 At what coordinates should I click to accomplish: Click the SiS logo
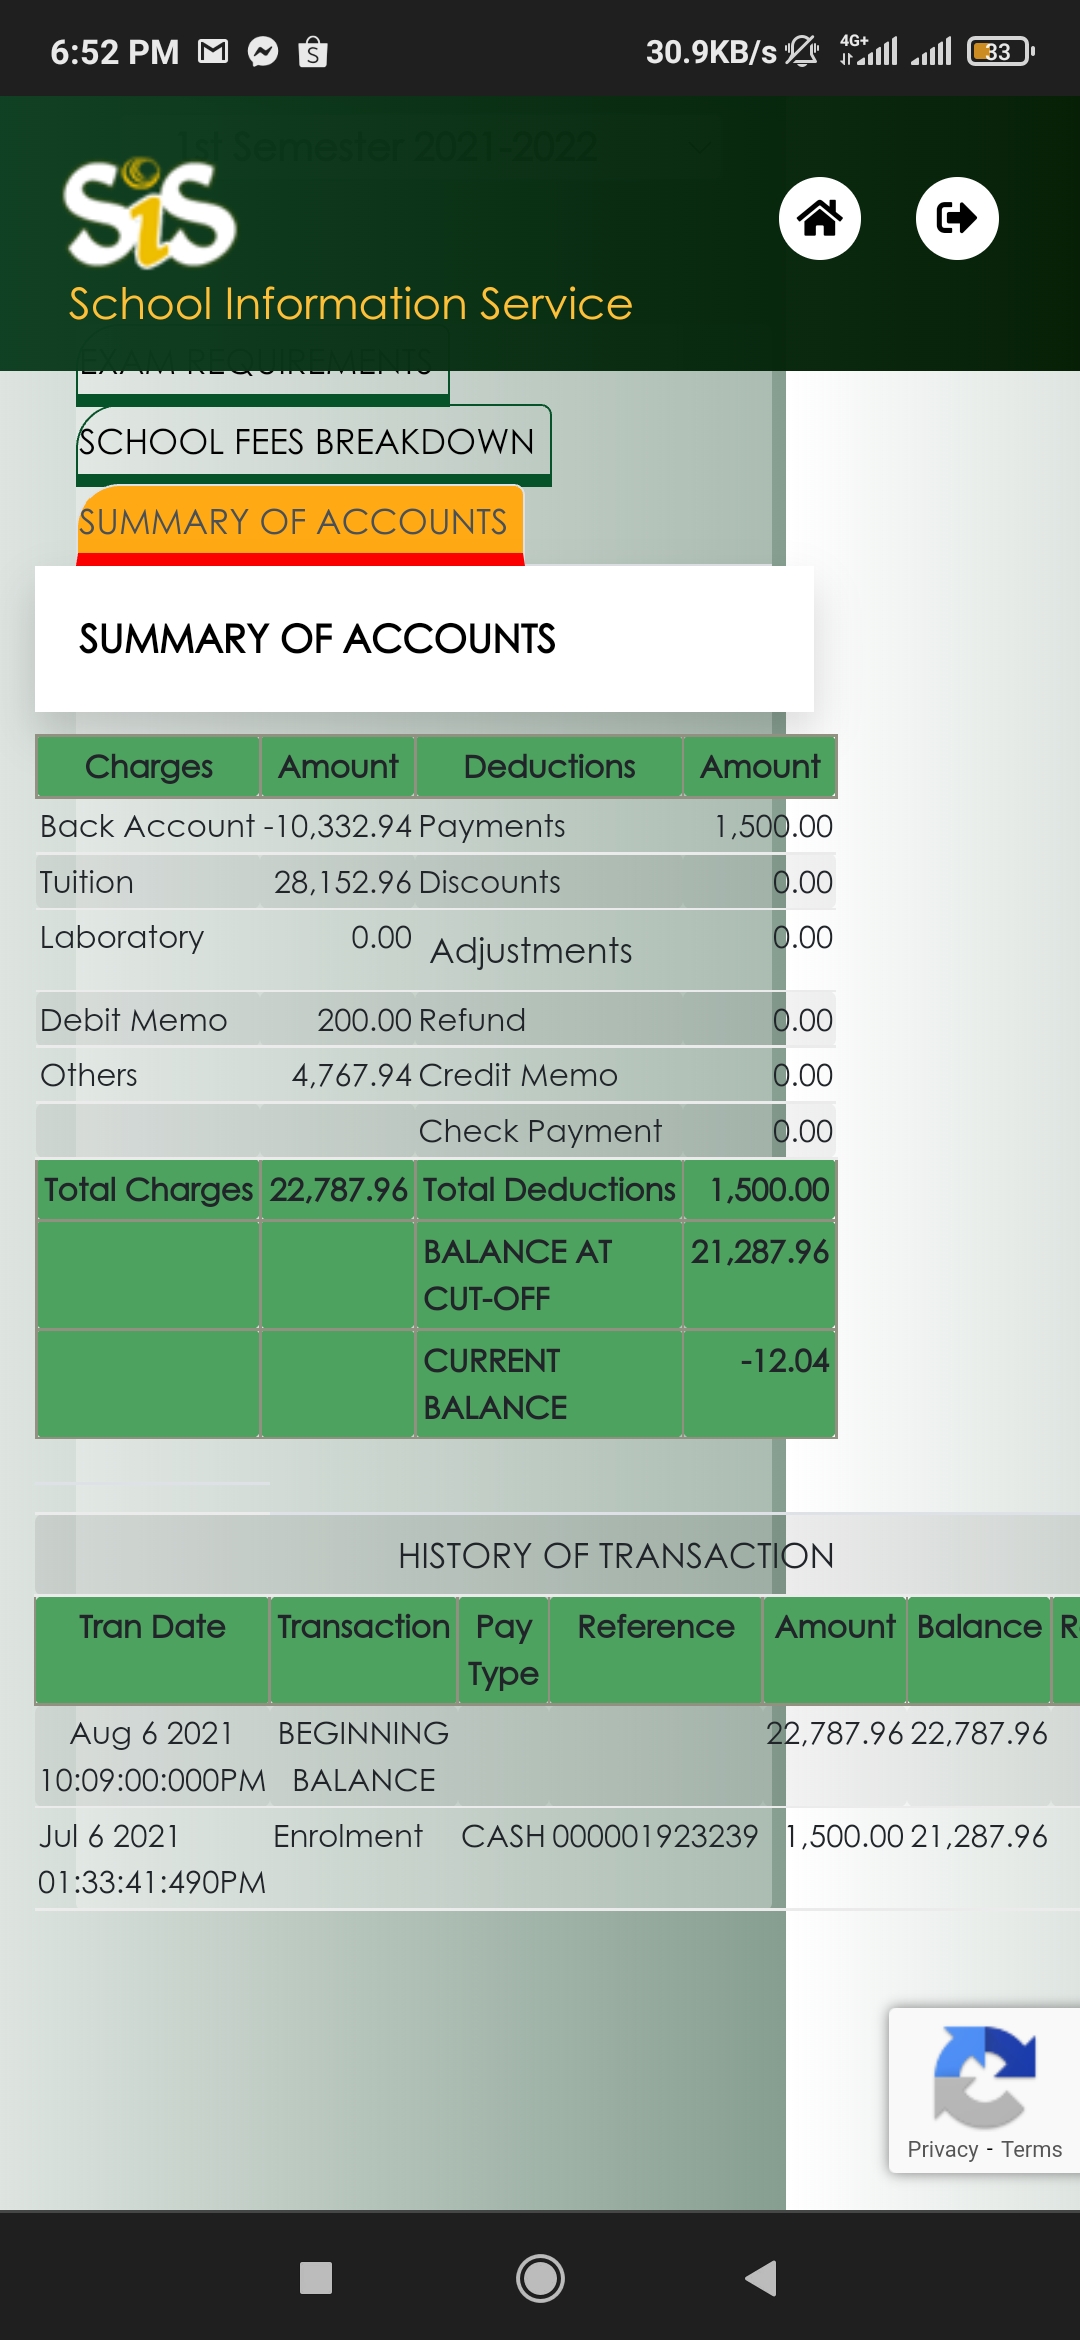click(x=150, y=214)
